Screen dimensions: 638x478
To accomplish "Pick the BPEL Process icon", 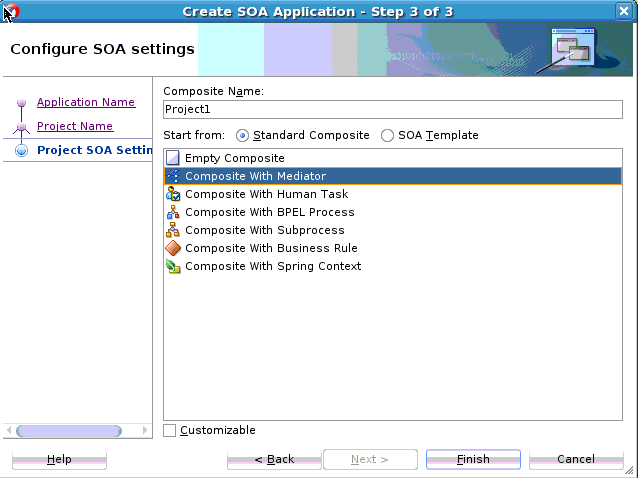I will [x=173, y=212].
